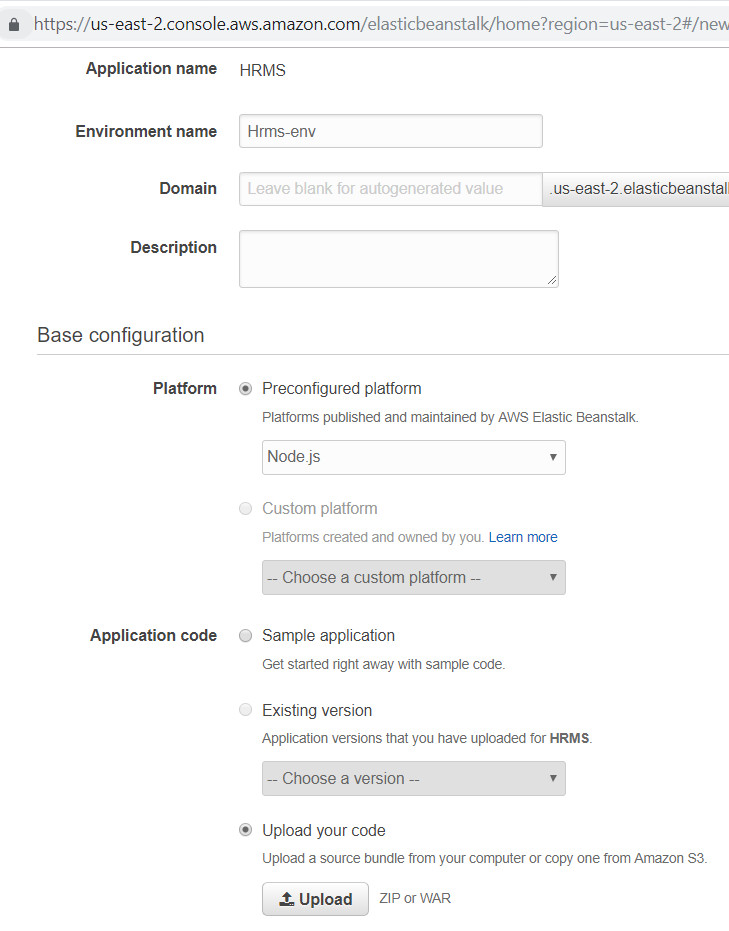Click the HRMS application name text
Screen dimensions: 729x931
tap(263, 70)
